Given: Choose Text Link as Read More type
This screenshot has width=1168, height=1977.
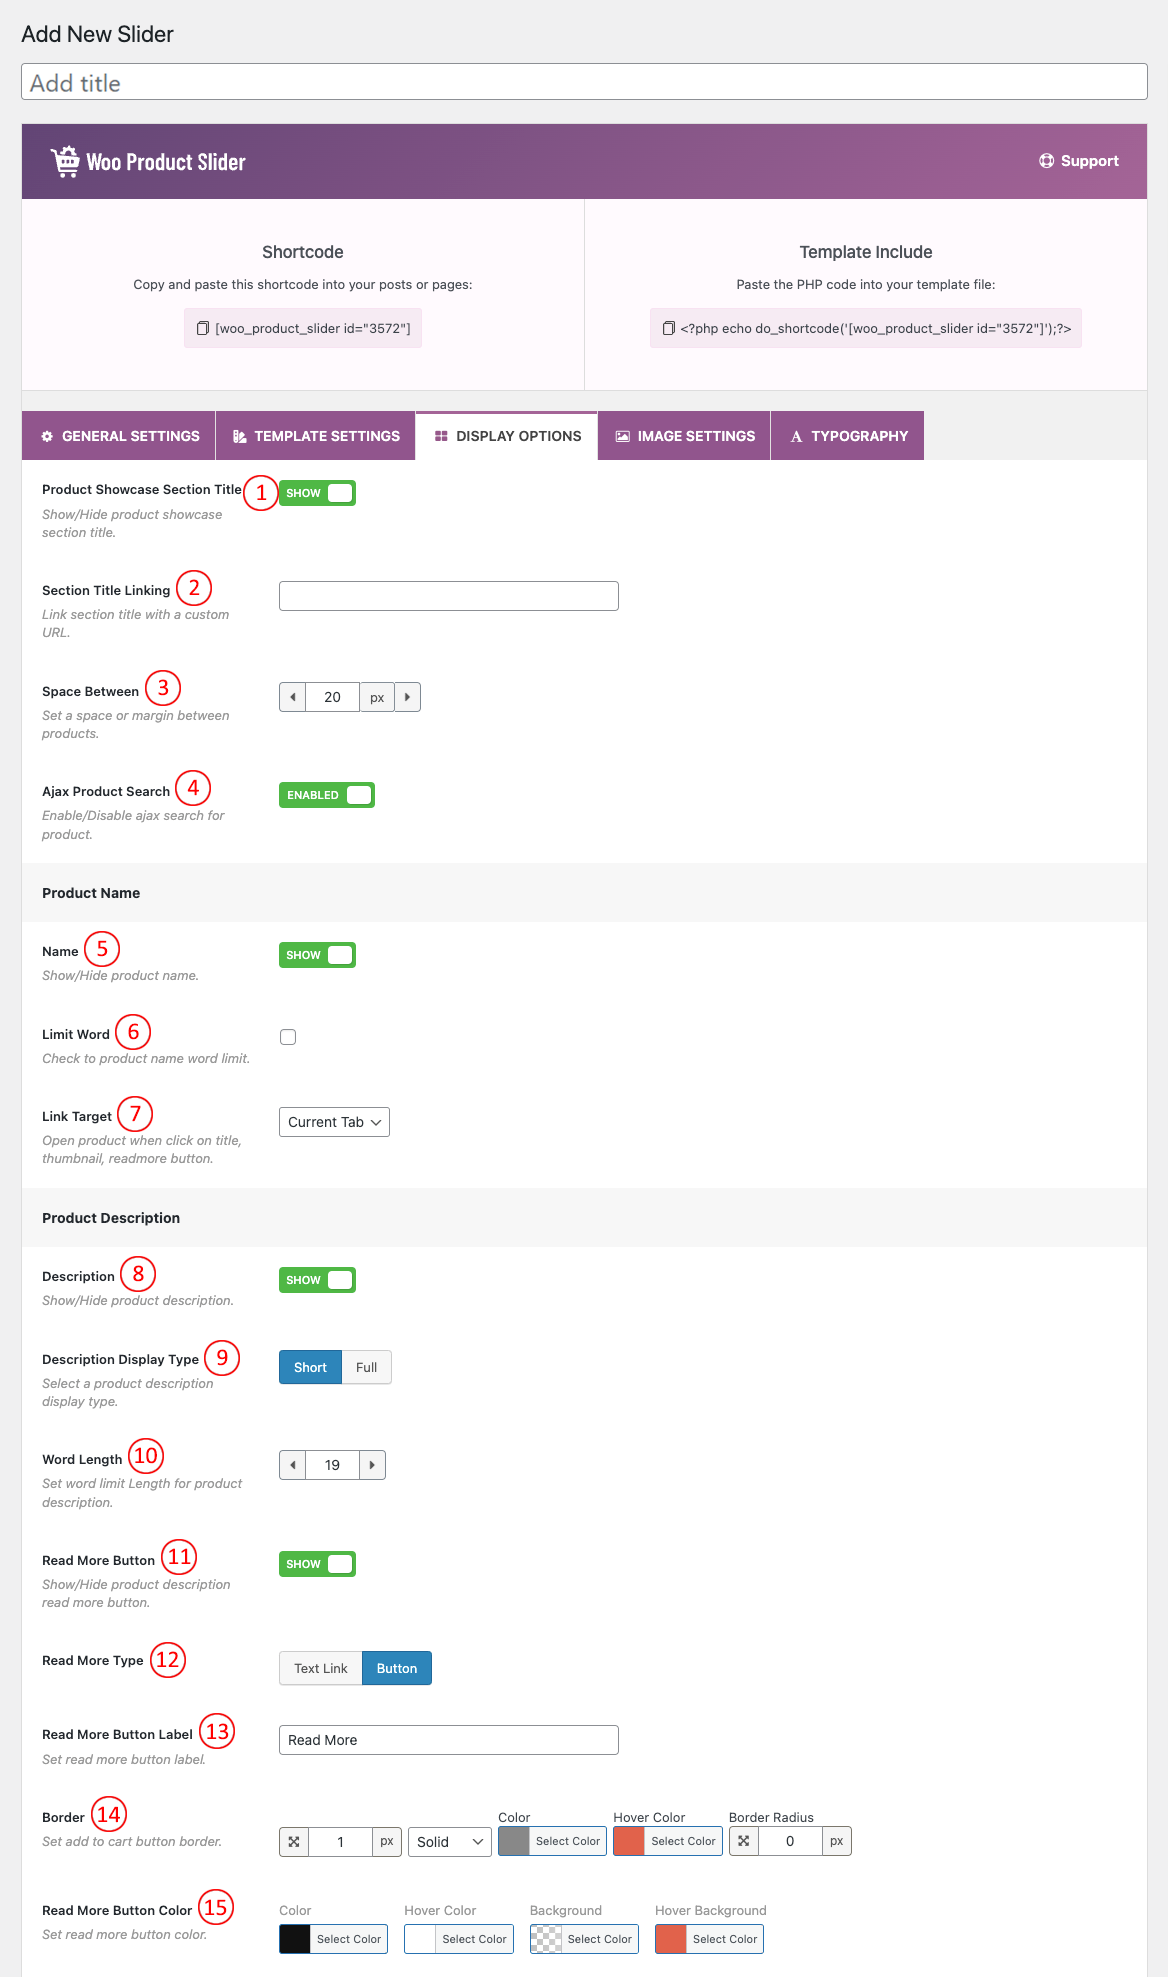Looking at the screenshot, I should click(320, 1668).
